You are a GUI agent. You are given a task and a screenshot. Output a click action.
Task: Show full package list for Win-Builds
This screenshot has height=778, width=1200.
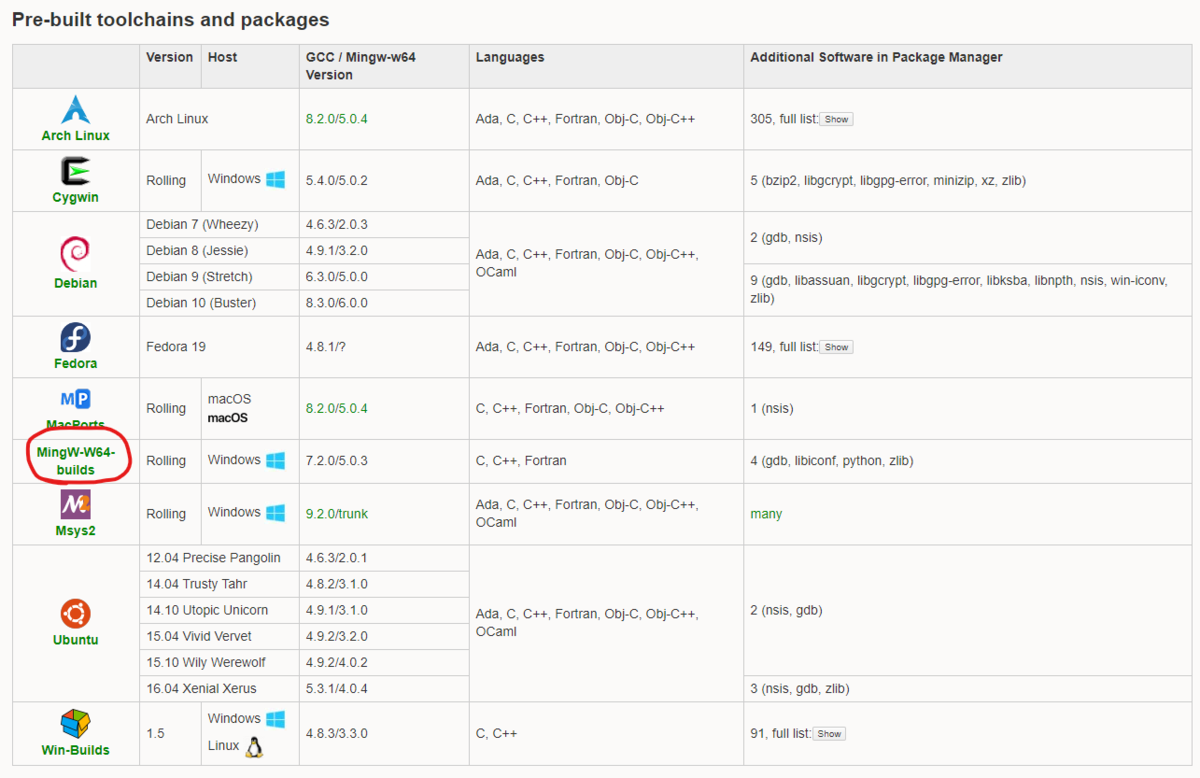[x=828, y=733]
